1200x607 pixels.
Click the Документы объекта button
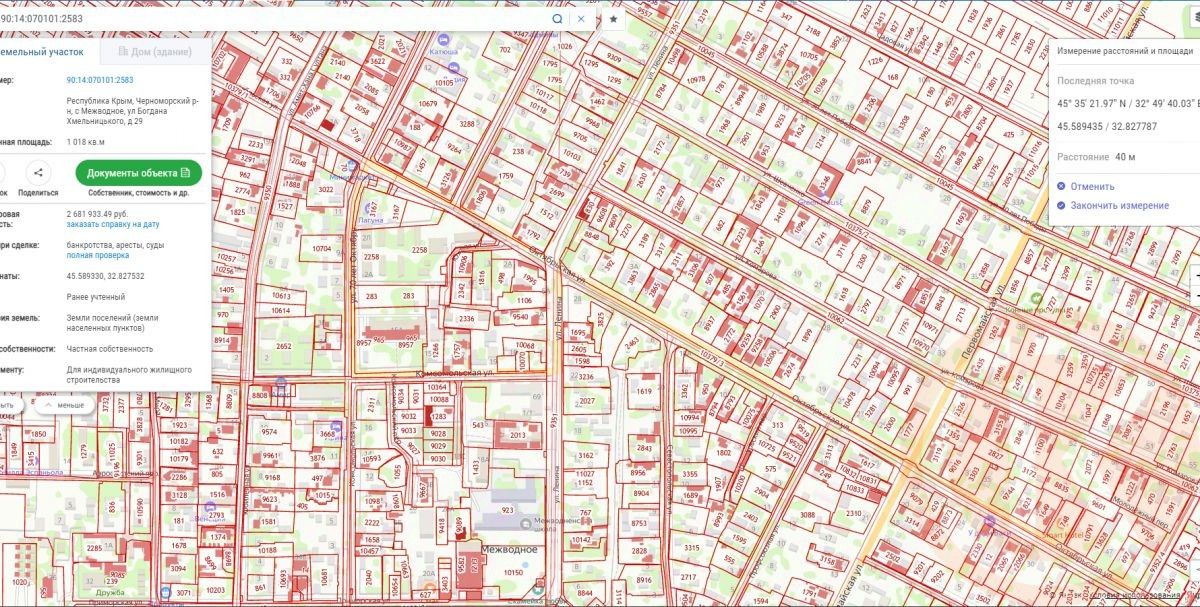point(138,173)
